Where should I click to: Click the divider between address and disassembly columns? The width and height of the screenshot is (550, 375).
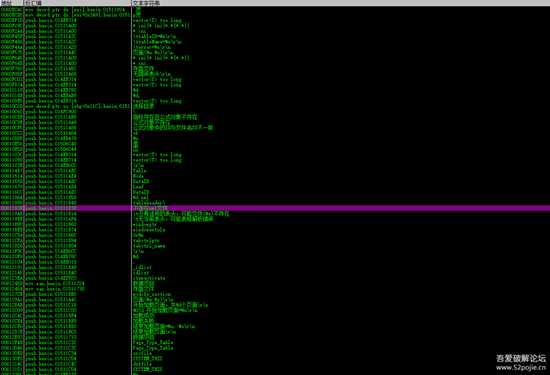pyautogui.click(x=24, y=189)
